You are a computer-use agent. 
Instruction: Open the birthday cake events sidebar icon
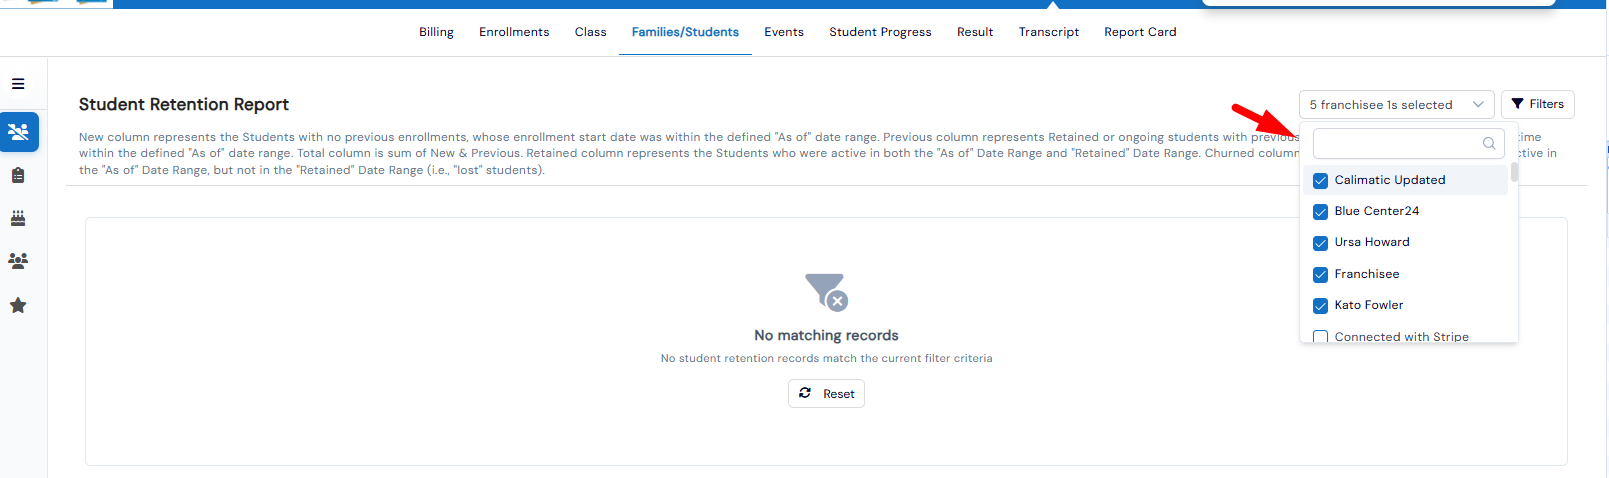click(18, 218)
